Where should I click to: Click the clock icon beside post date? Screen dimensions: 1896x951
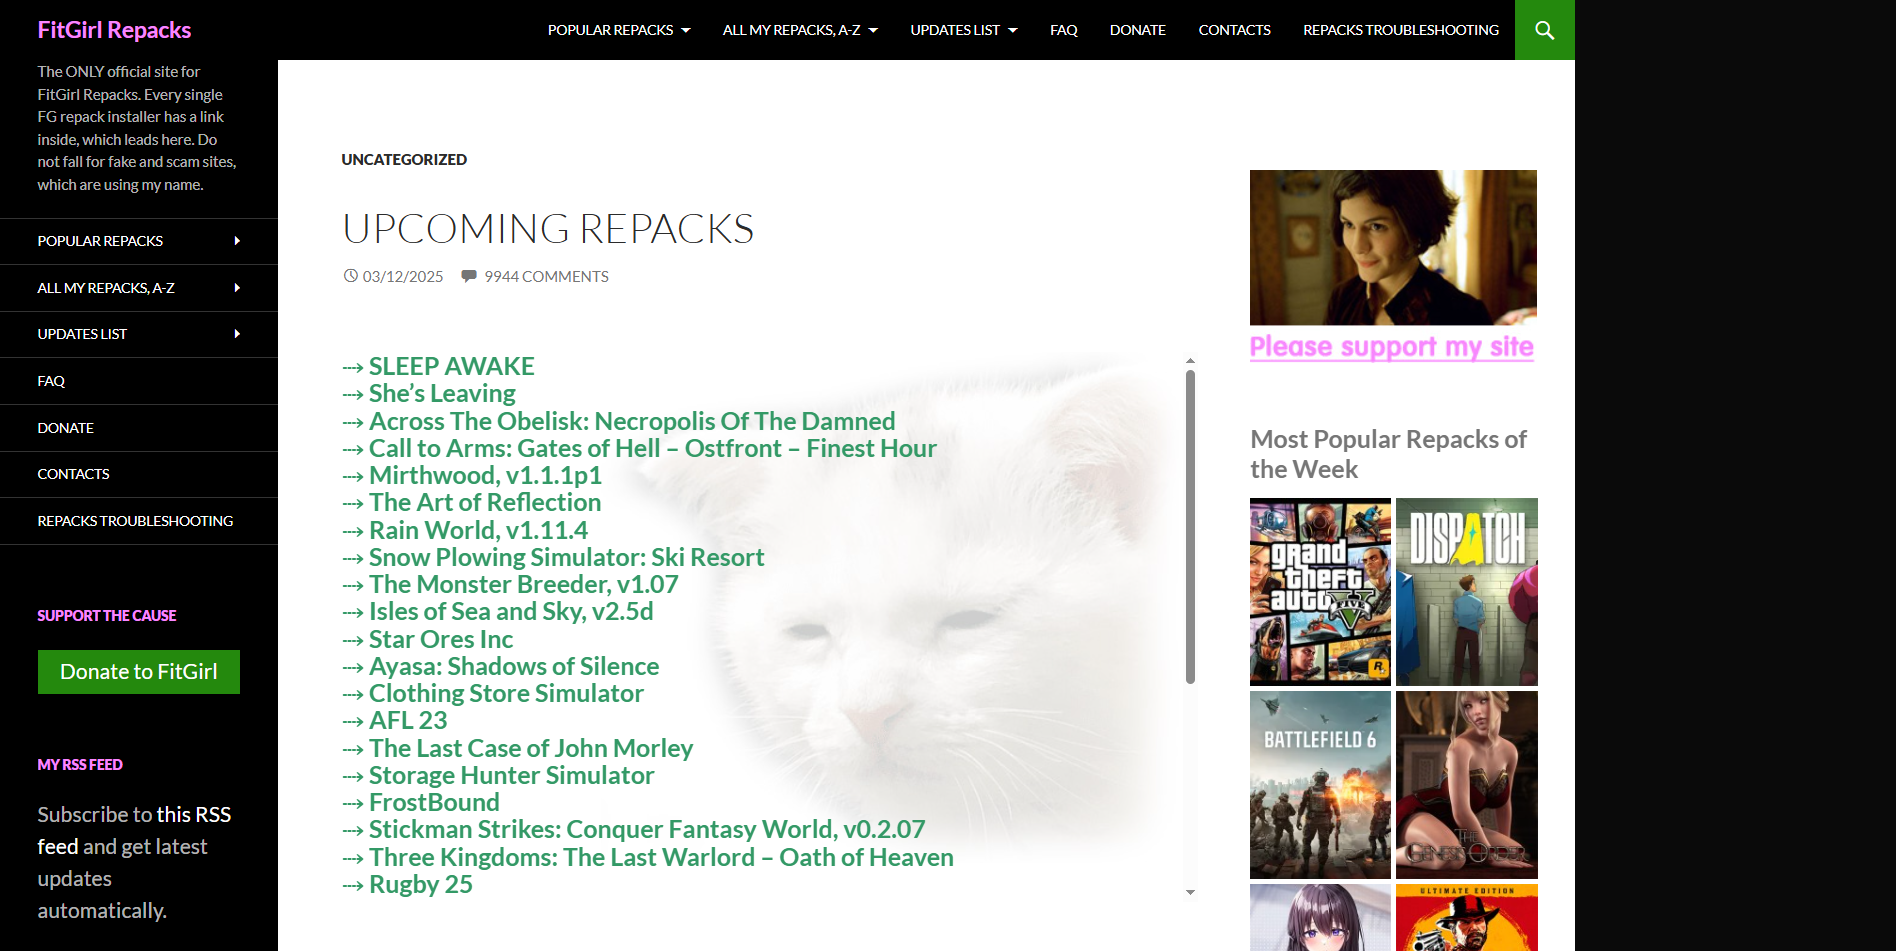[350, 276]
